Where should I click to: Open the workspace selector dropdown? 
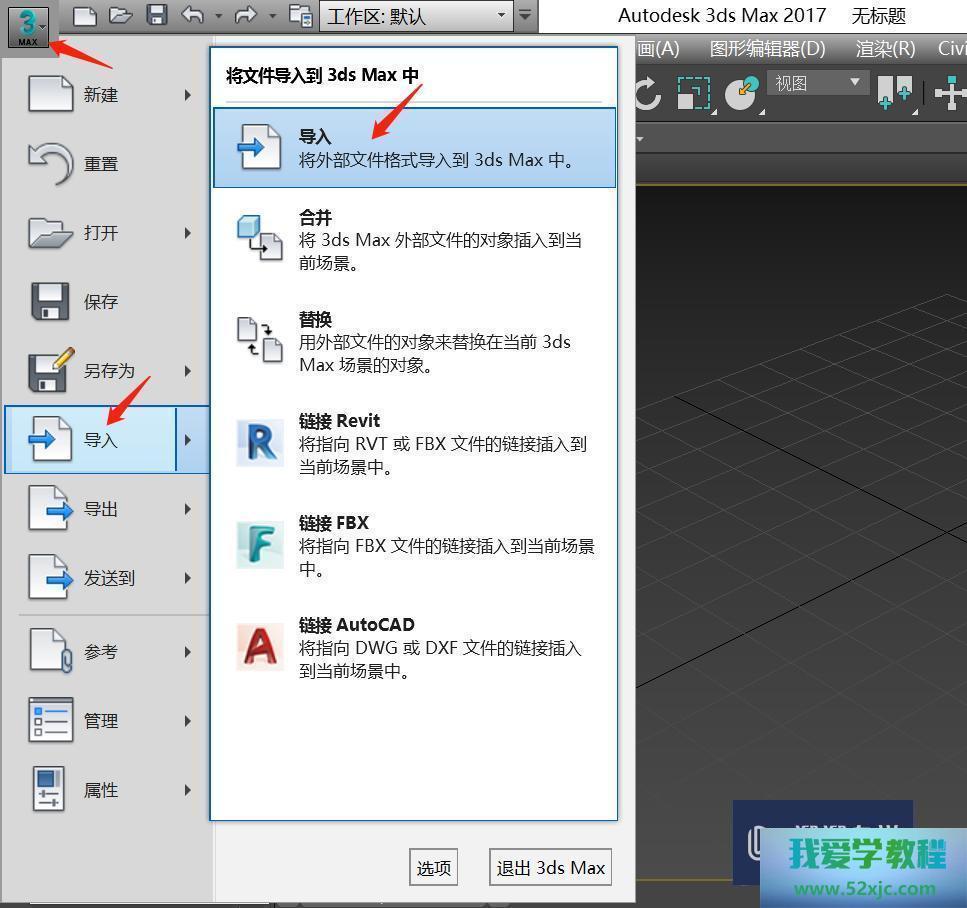[418, 16]
